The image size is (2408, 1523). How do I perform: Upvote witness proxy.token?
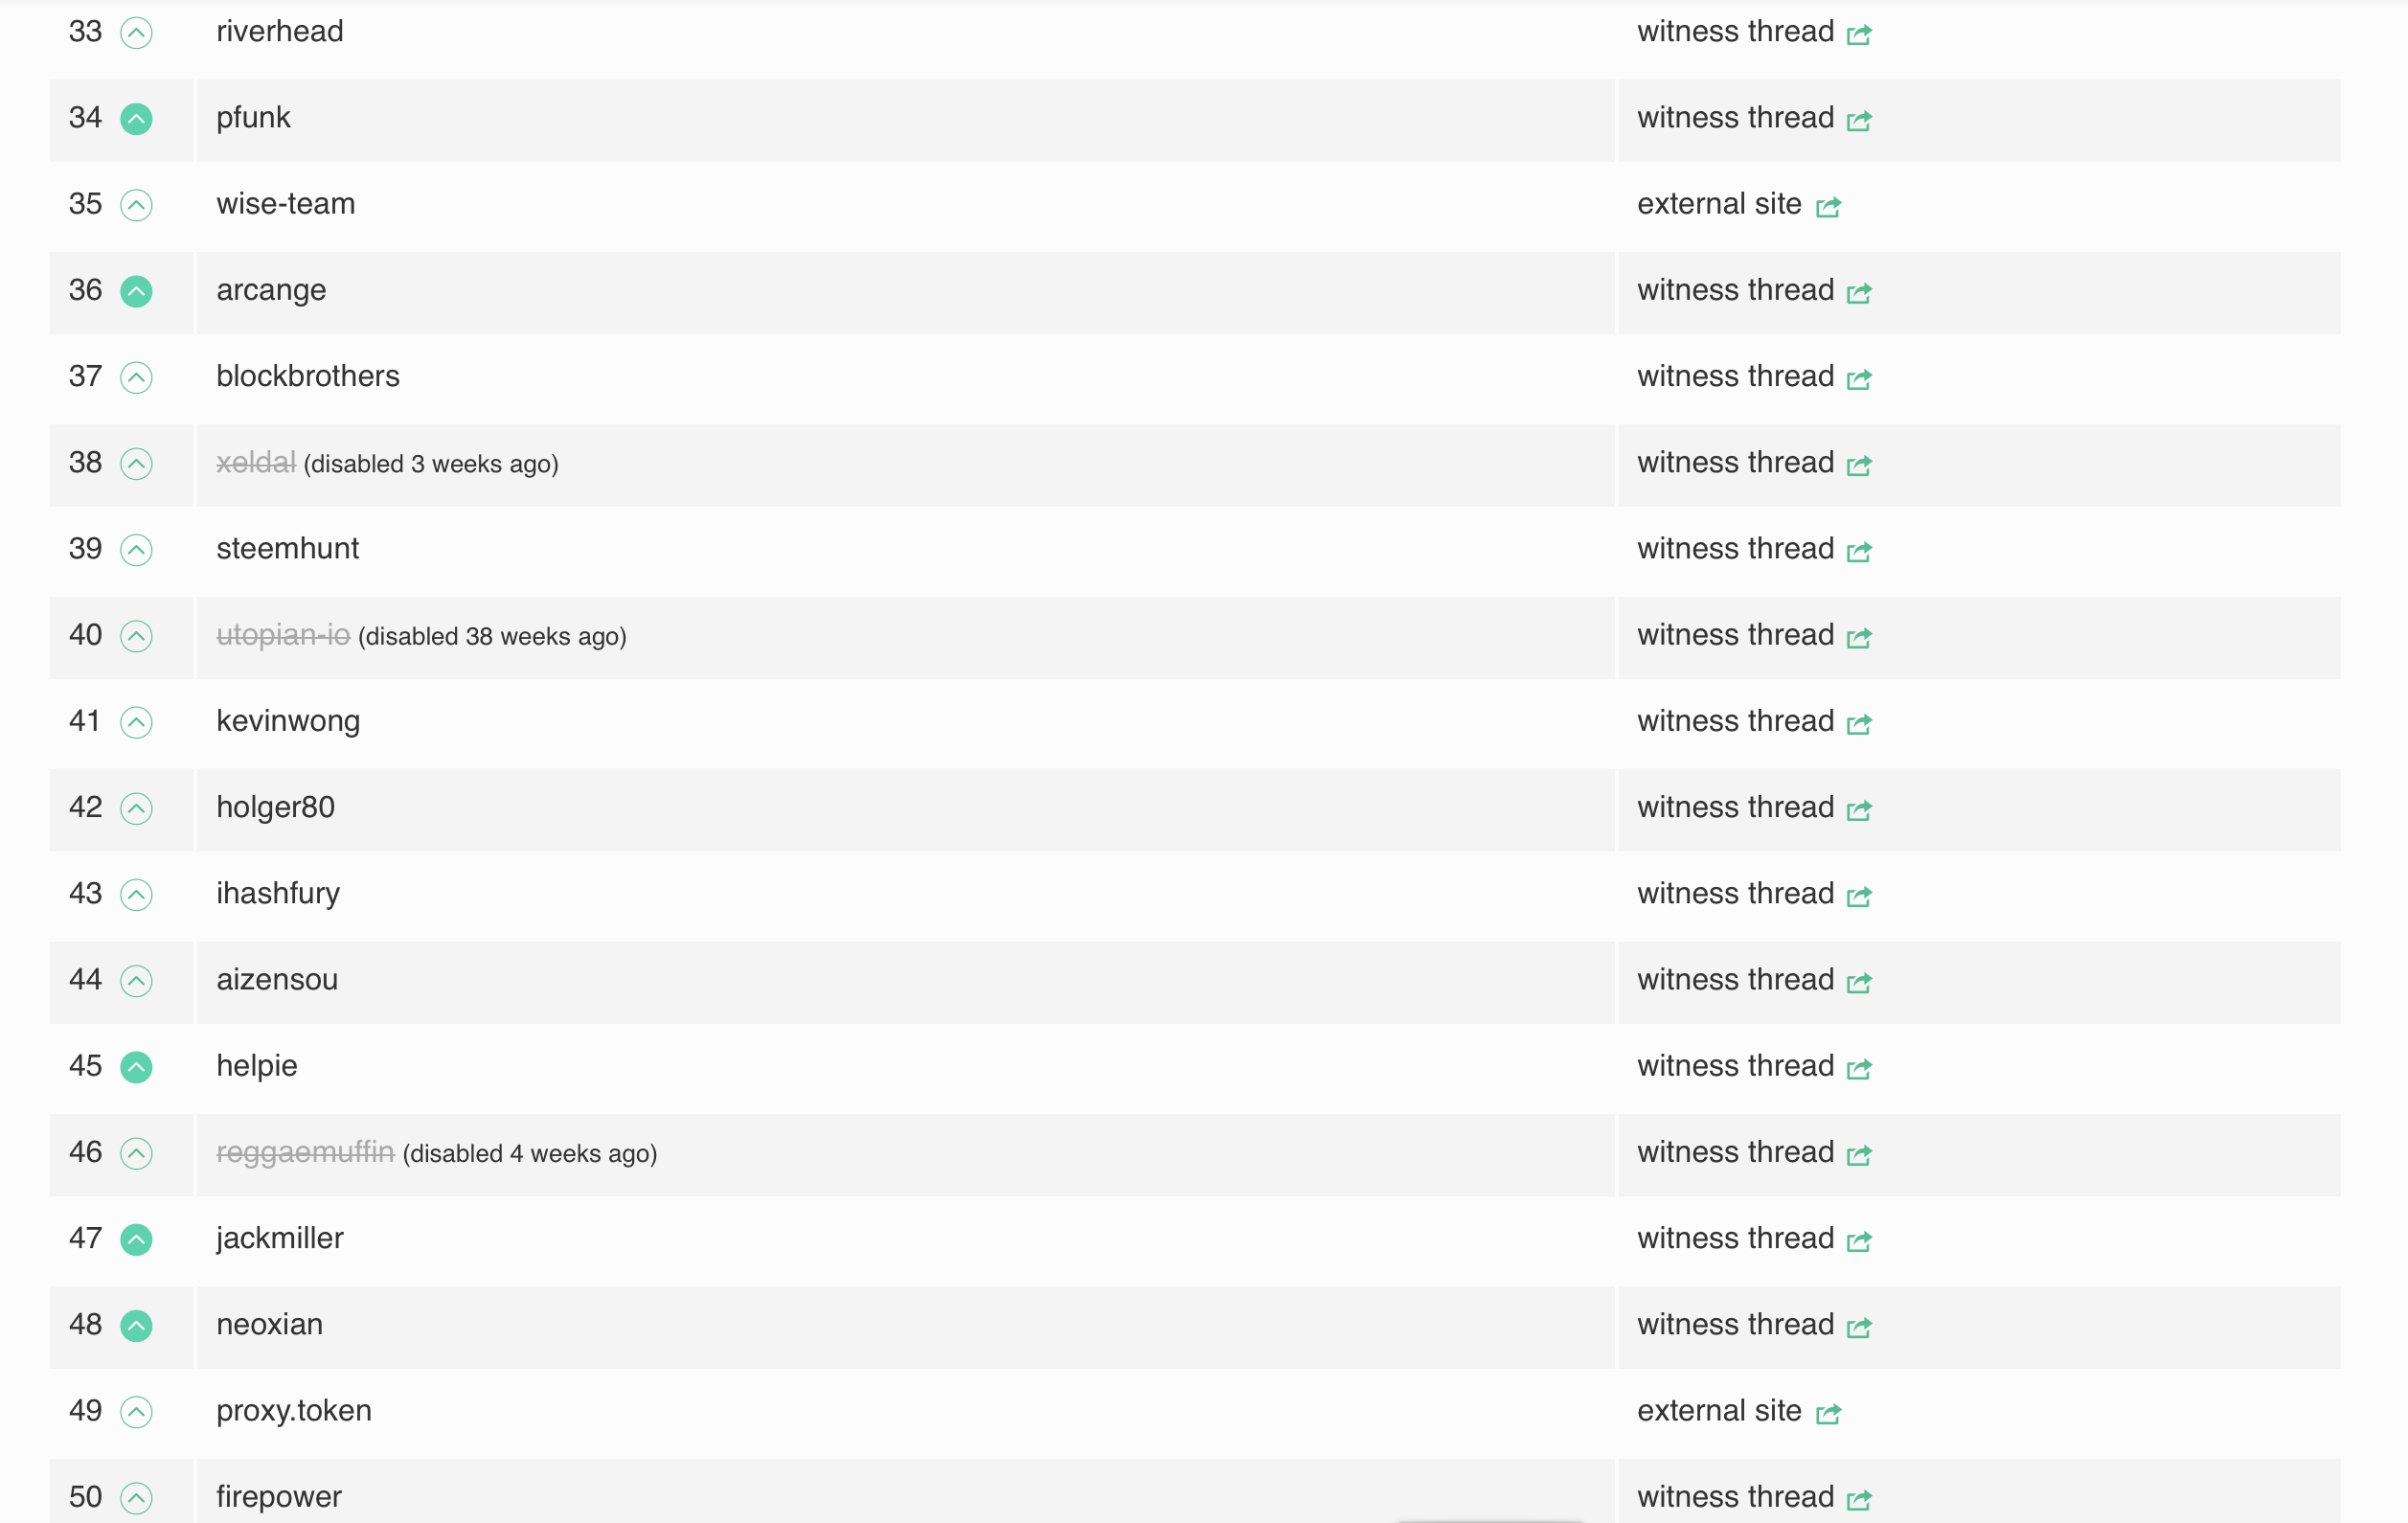point(136,1412)
